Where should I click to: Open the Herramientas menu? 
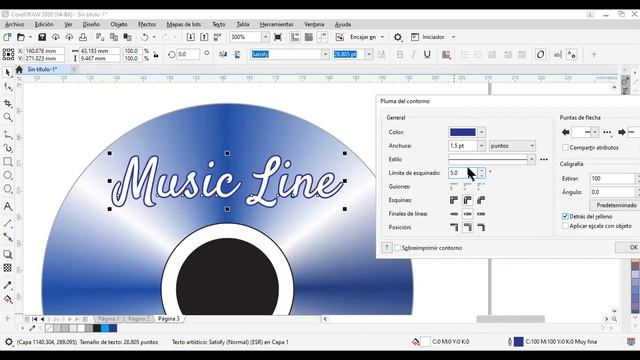click(x=276, y=24)
